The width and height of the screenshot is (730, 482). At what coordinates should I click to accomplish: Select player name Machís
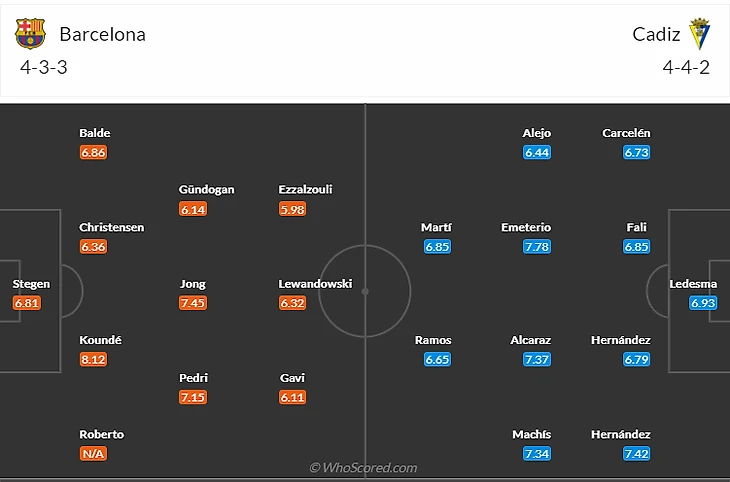(x=531, y=434)
